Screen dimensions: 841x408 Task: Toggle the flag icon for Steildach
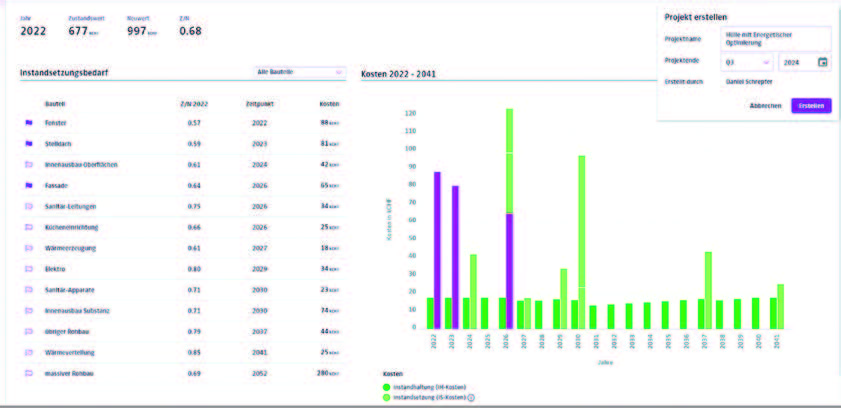click(x=29, y=144)
